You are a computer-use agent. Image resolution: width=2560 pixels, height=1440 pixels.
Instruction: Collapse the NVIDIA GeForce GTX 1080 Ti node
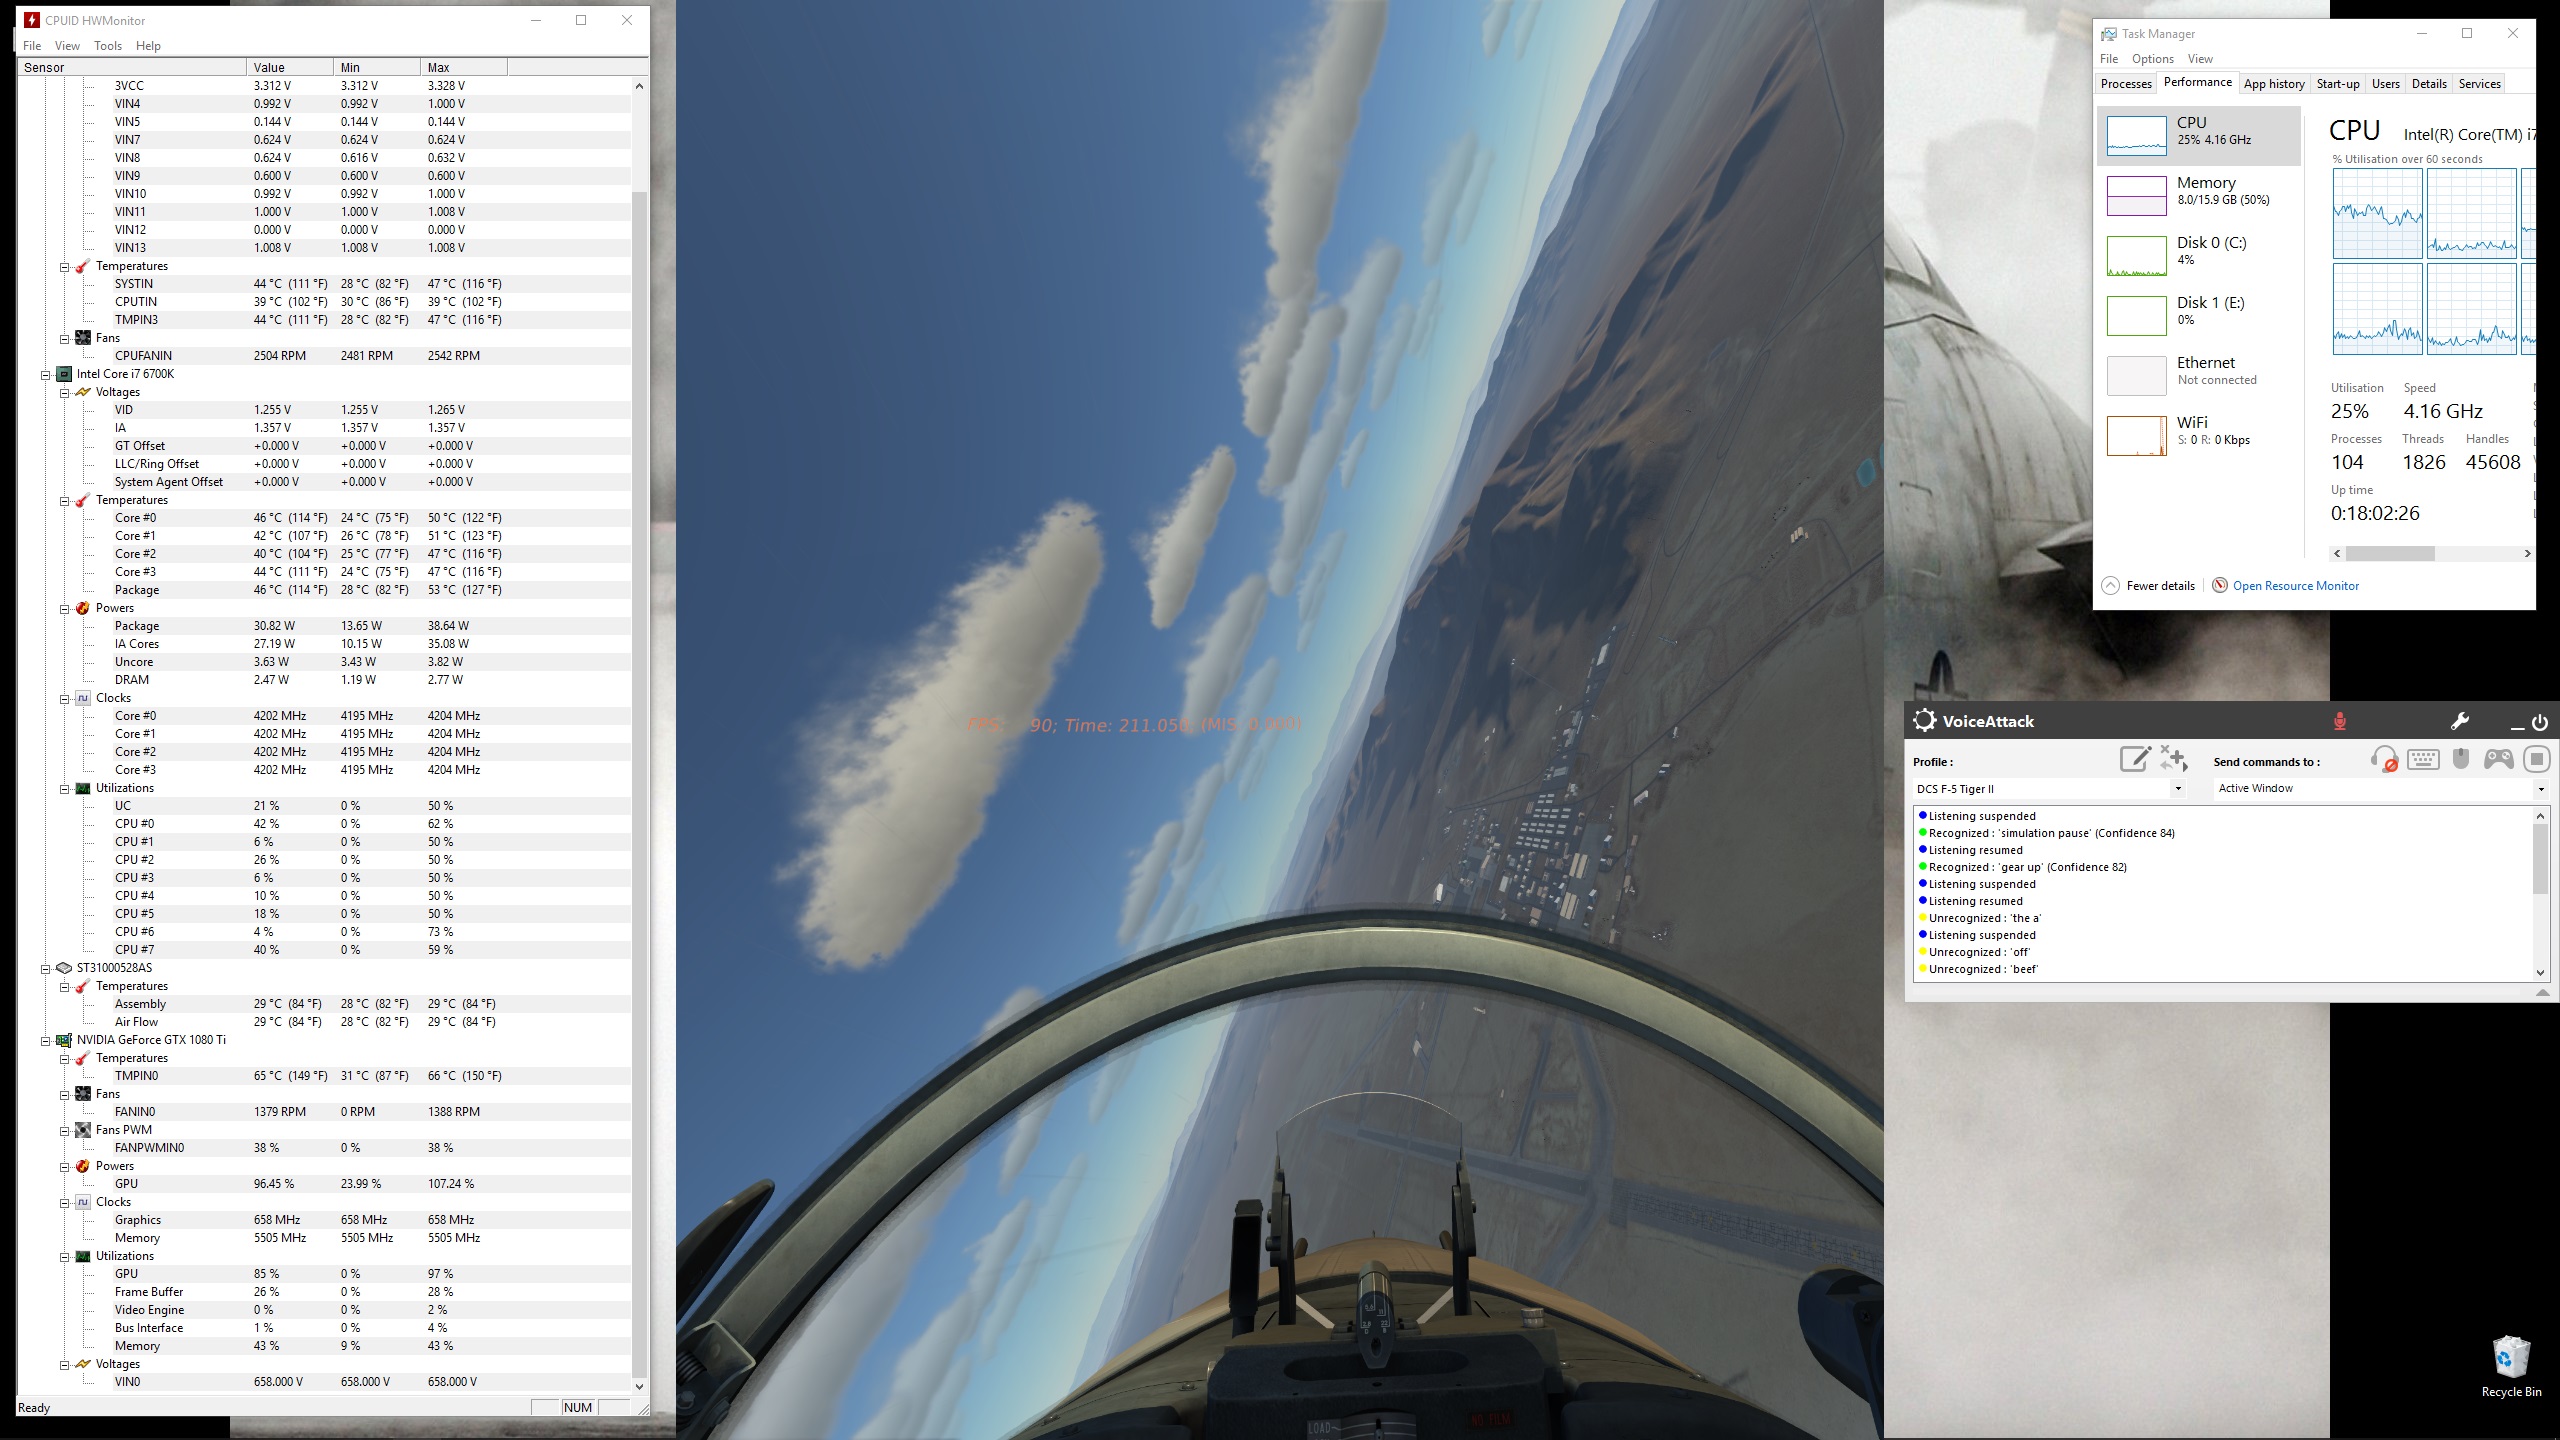tap(45, 1040)
